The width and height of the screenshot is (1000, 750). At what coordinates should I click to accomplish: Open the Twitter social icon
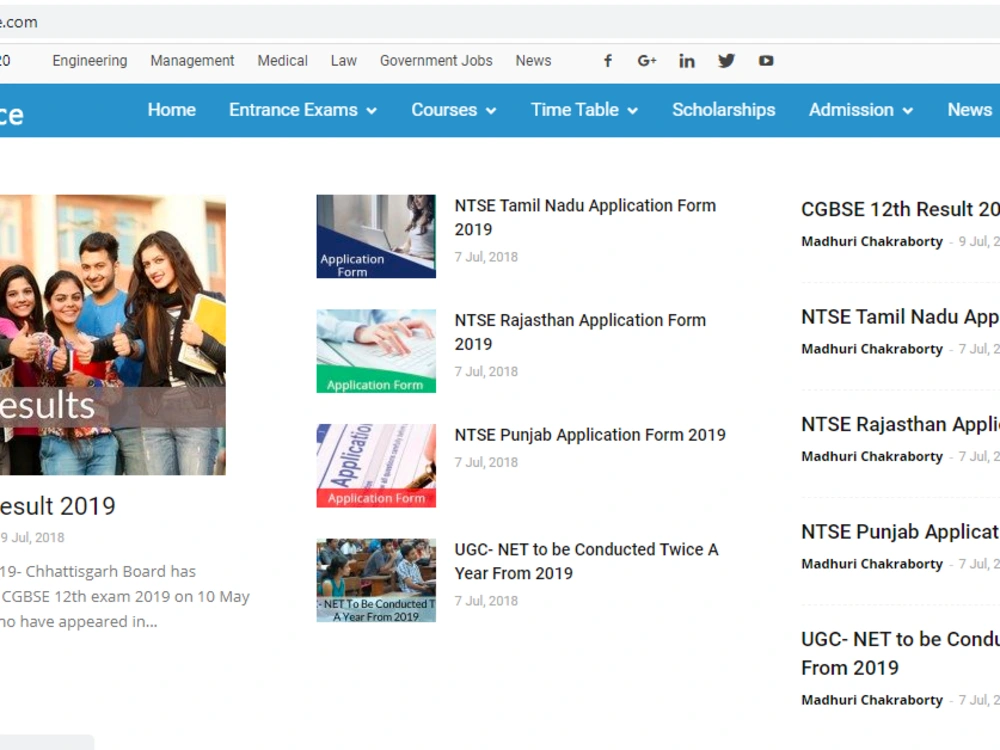coord(726,61)
